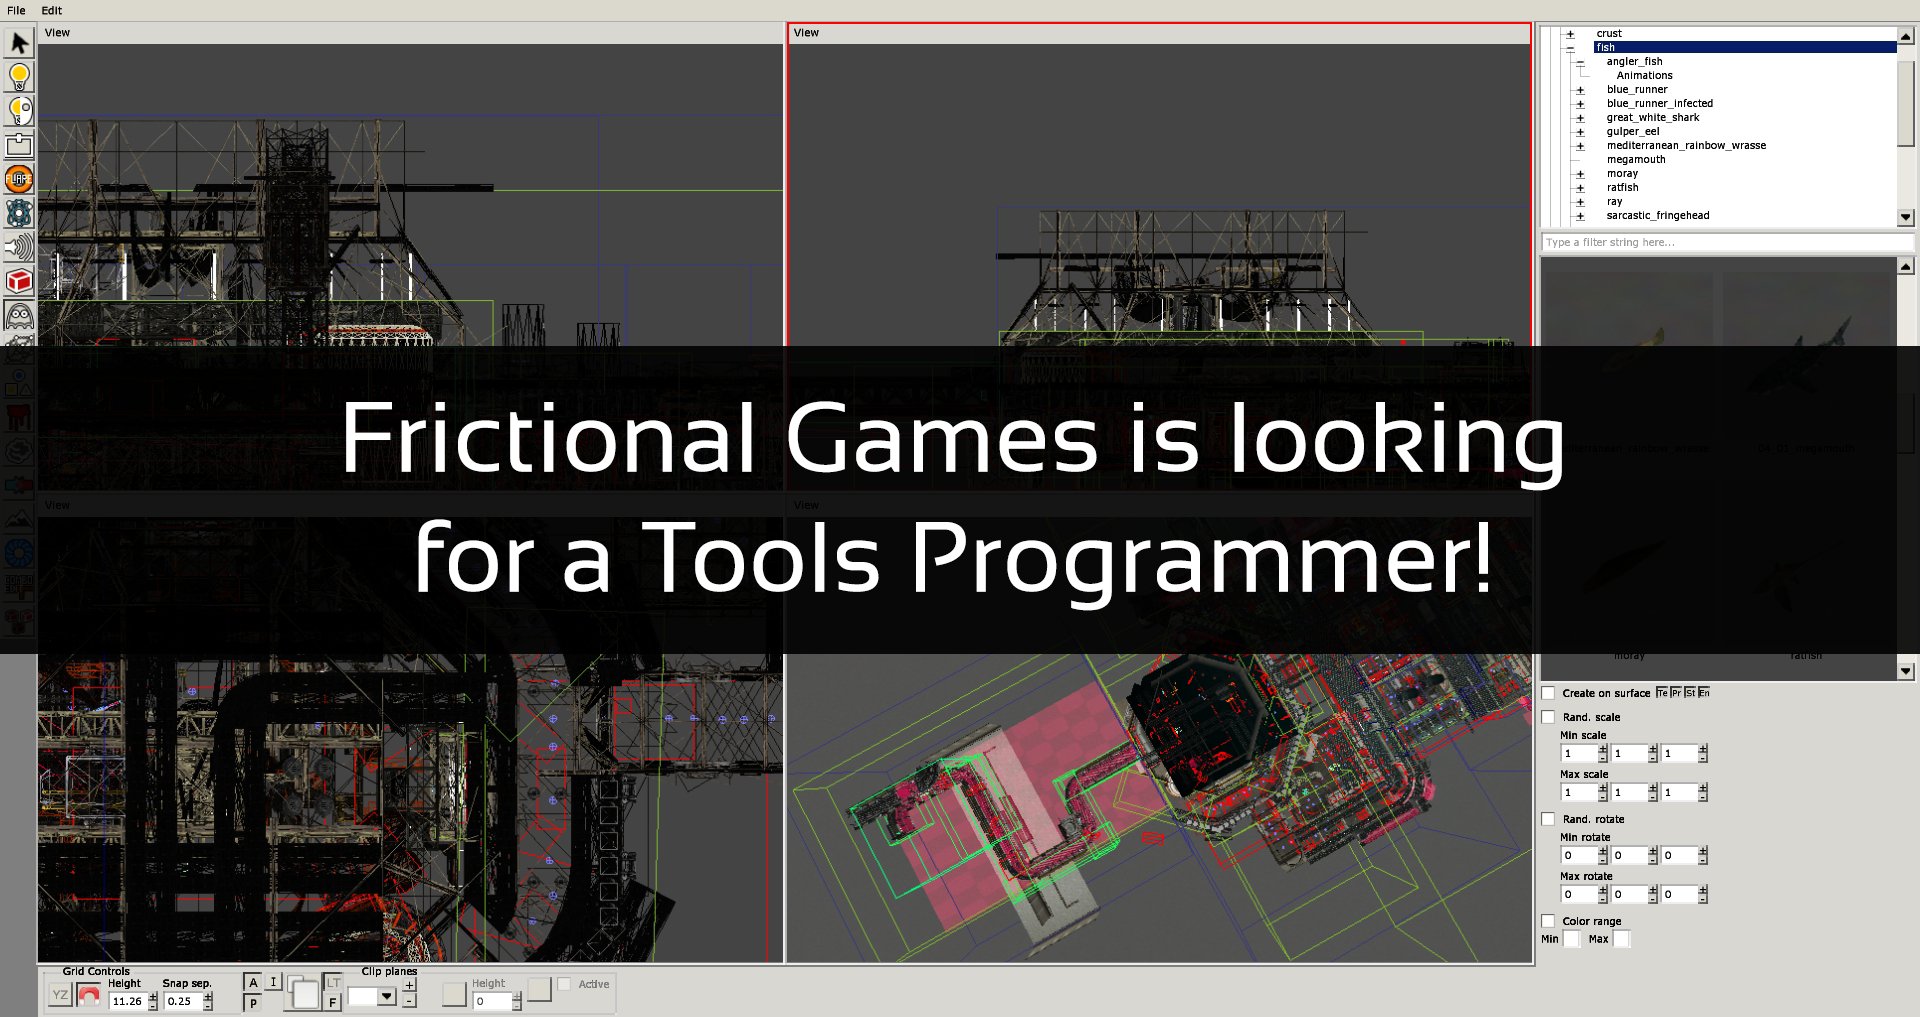Expand the great_white_shark tree node
Image resolution: width=1920 pixels, height=1017 pixels.
1580,118
